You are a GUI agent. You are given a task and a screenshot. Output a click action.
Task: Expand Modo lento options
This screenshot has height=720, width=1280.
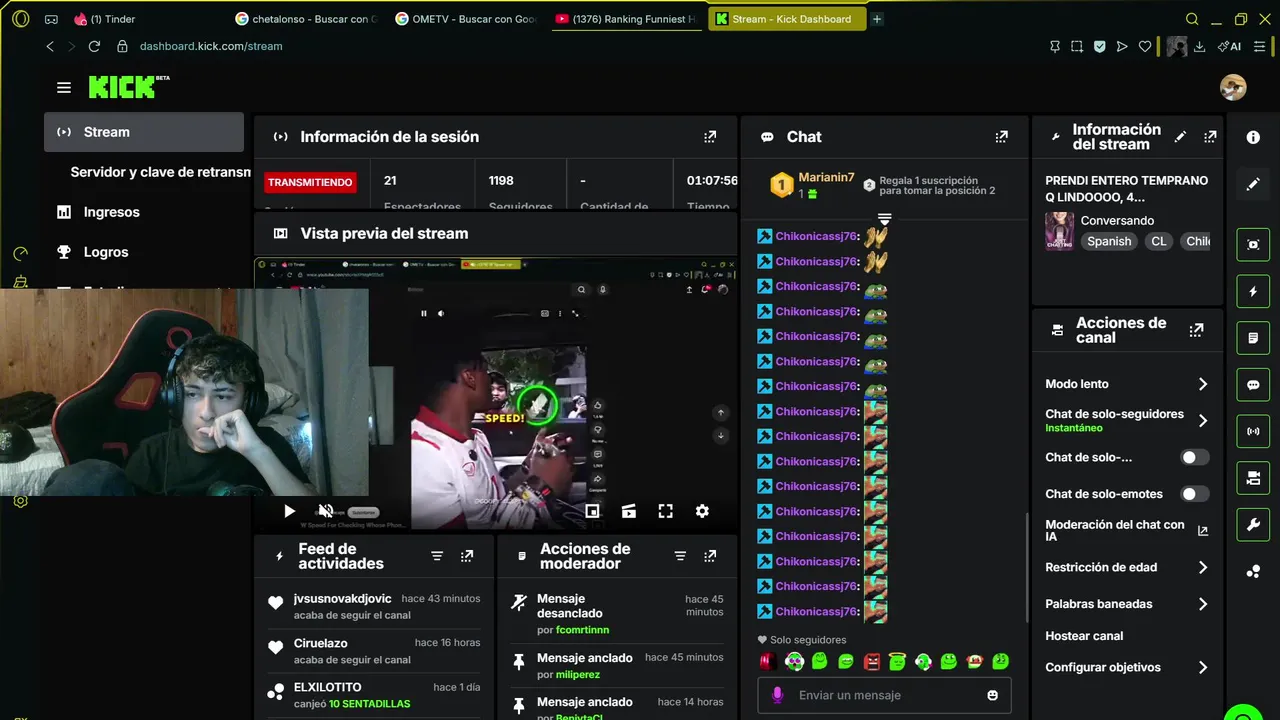1203,384
